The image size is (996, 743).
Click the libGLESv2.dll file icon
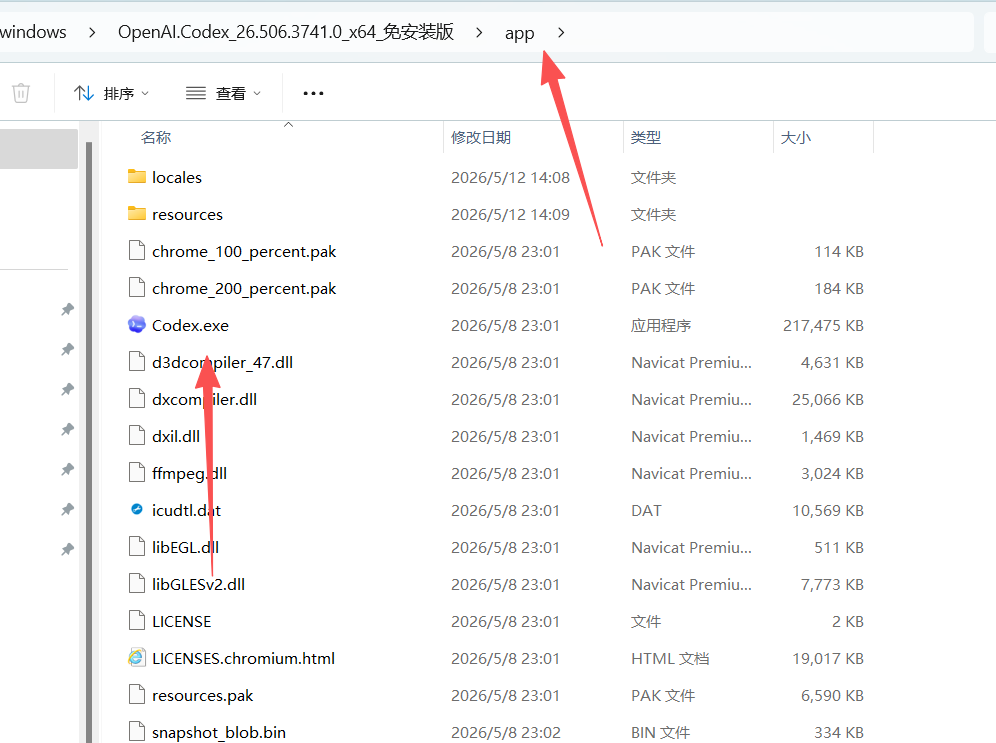click(137, 584)
